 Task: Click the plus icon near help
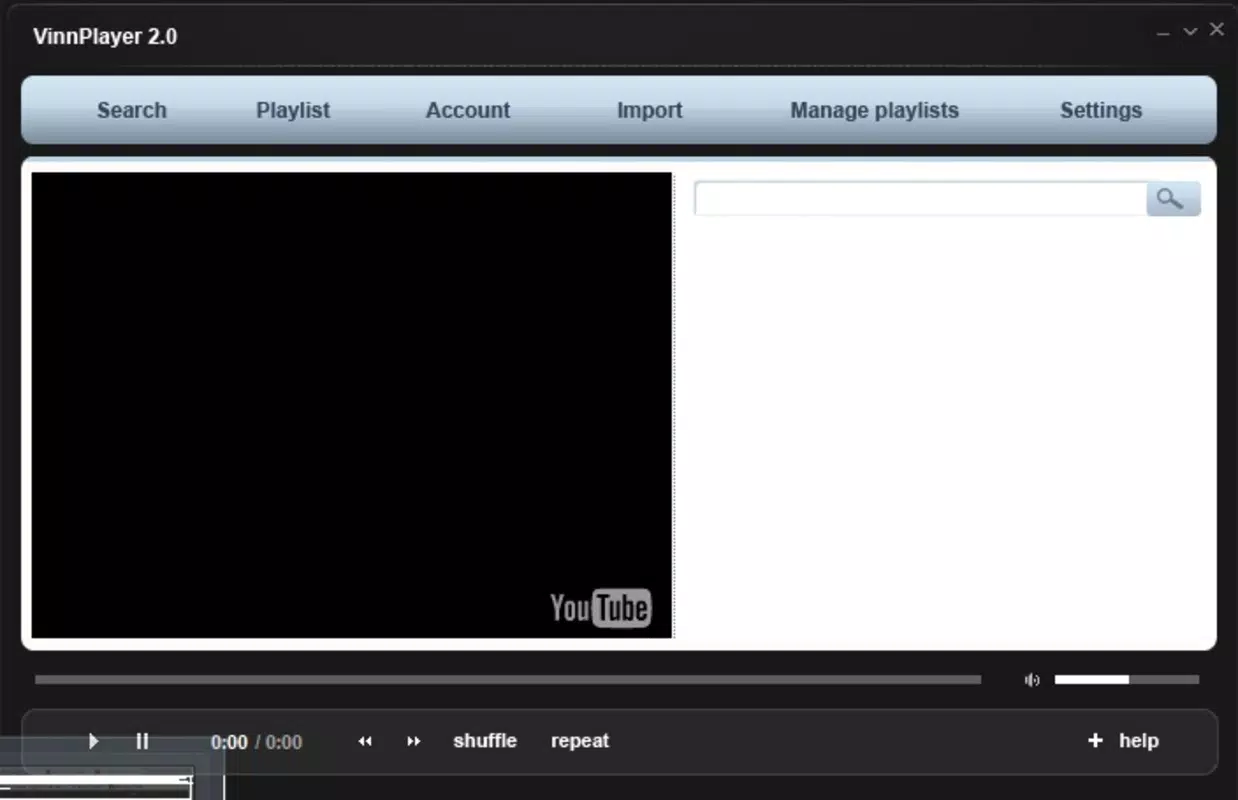[1095, 740]
